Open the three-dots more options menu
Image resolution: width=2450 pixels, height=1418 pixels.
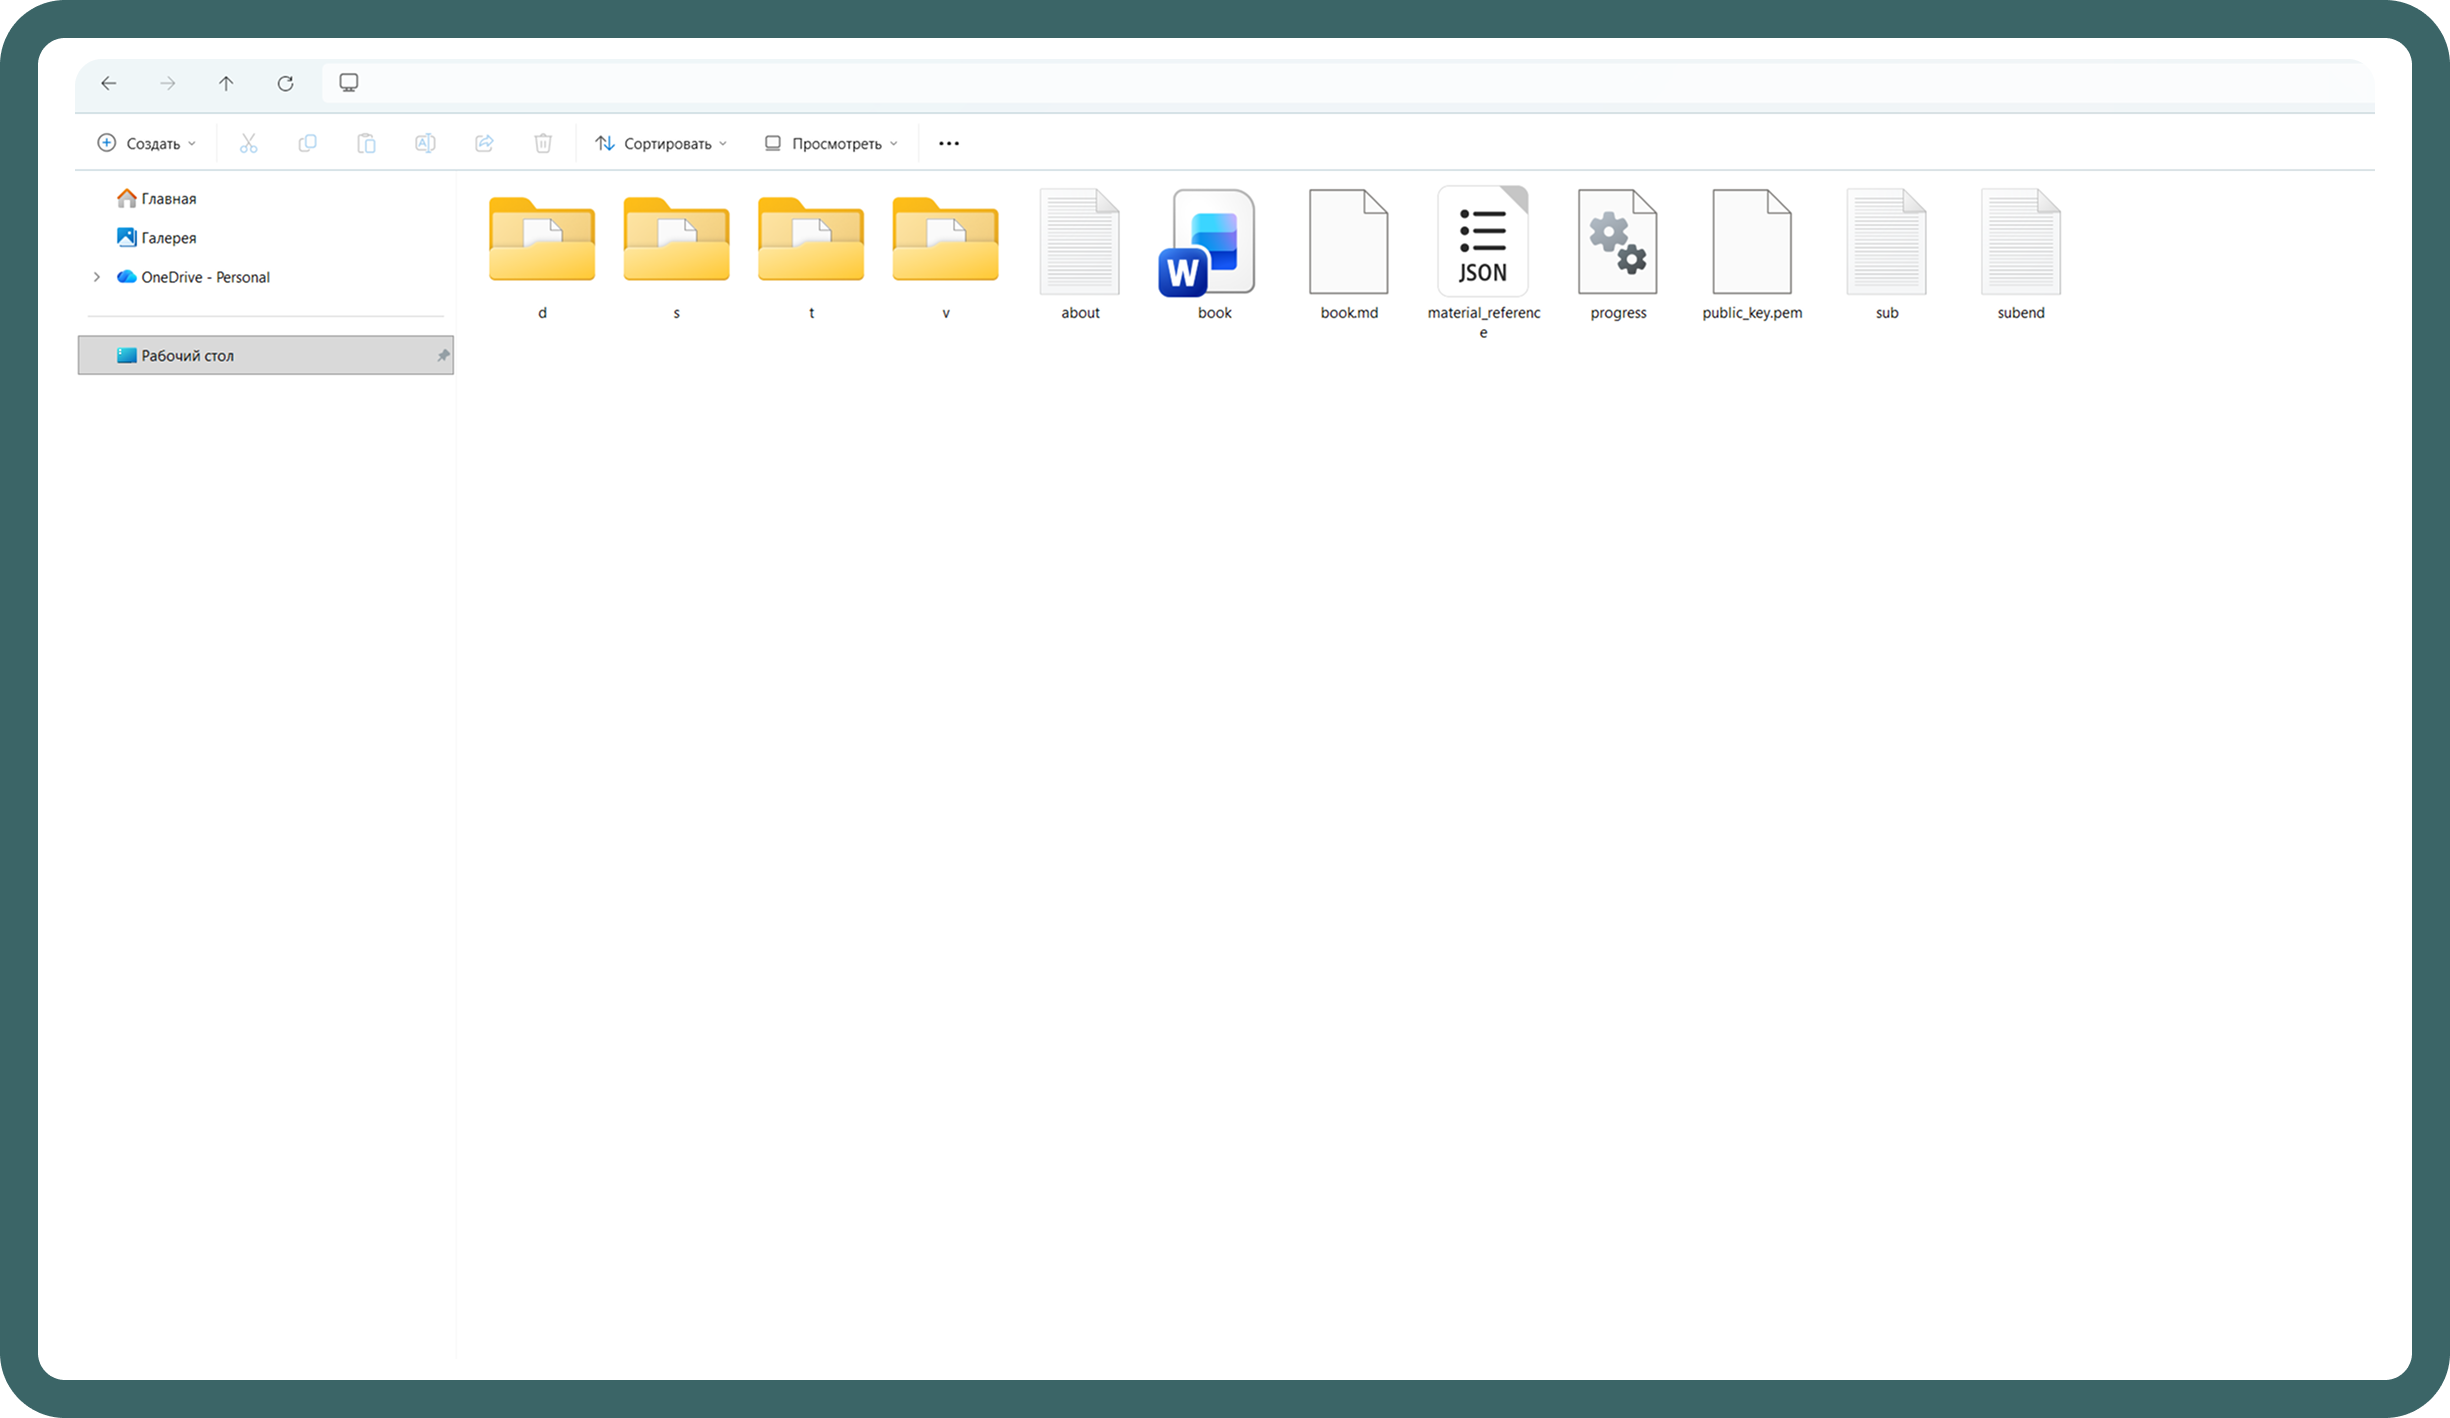[x=948, y=143]
